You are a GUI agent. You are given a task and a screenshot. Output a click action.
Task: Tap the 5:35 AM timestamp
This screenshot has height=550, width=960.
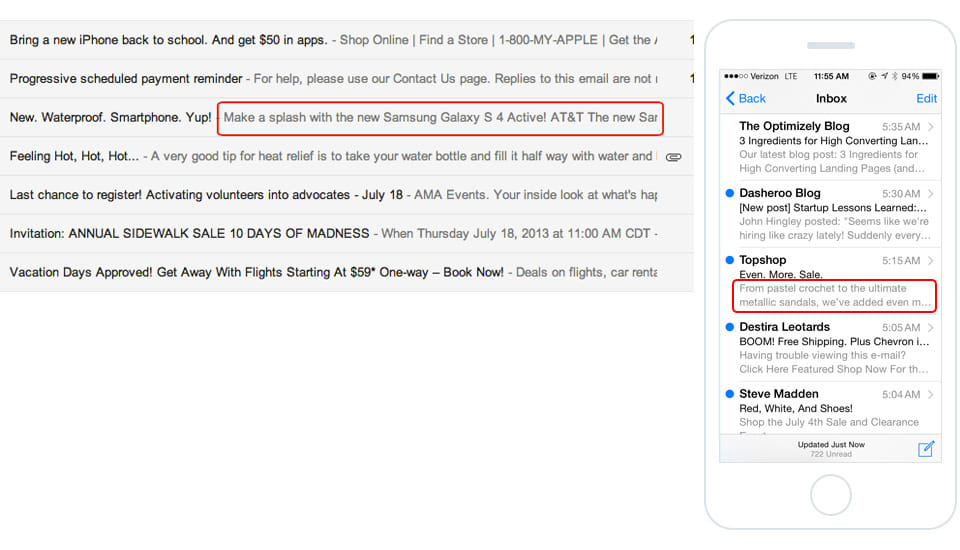point(901,127)
